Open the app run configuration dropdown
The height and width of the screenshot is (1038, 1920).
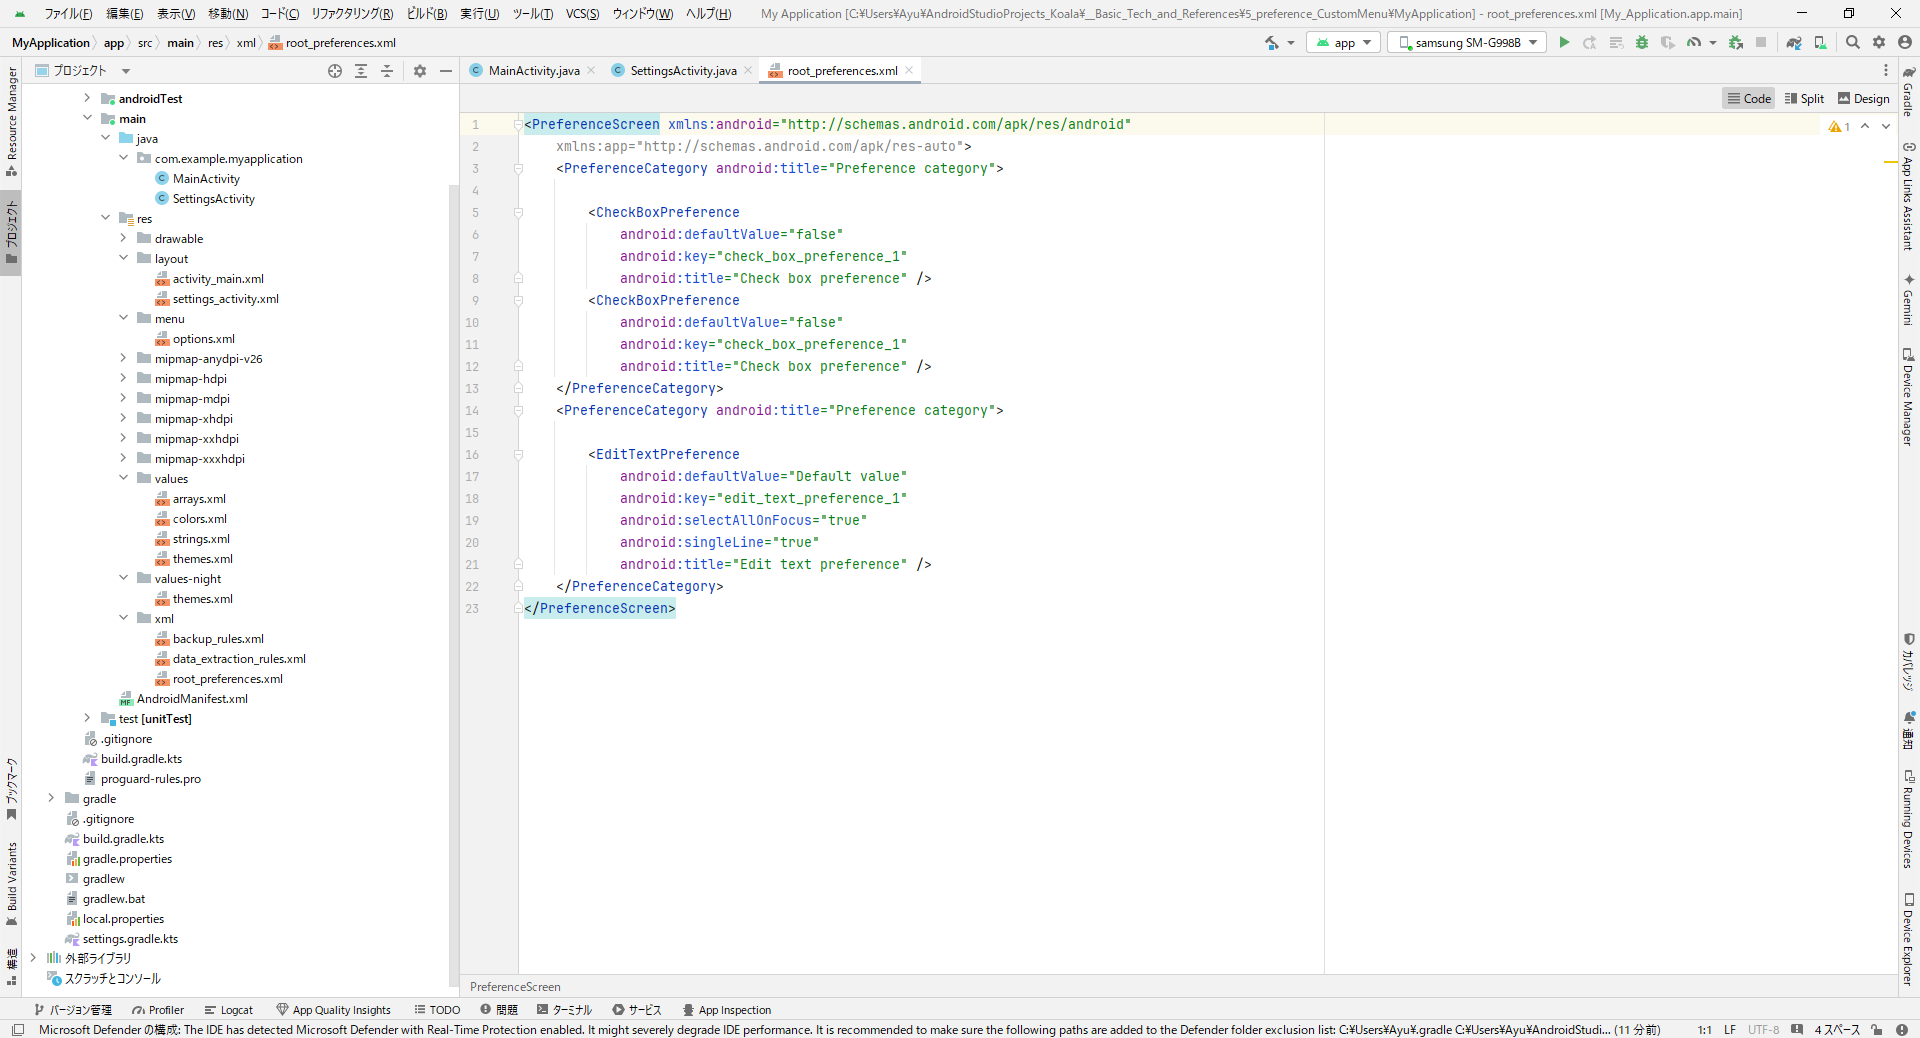[1343, 42]
